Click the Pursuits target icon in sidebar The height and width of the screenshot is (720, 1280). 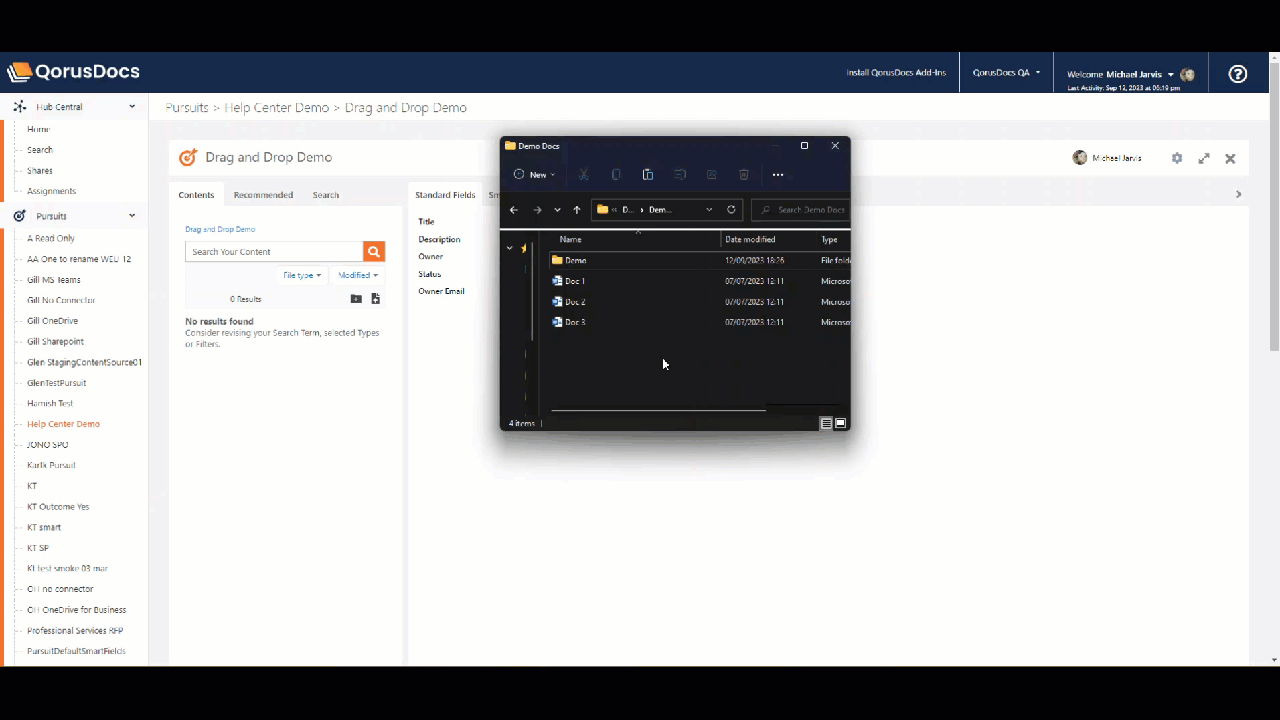click(19, 216)
